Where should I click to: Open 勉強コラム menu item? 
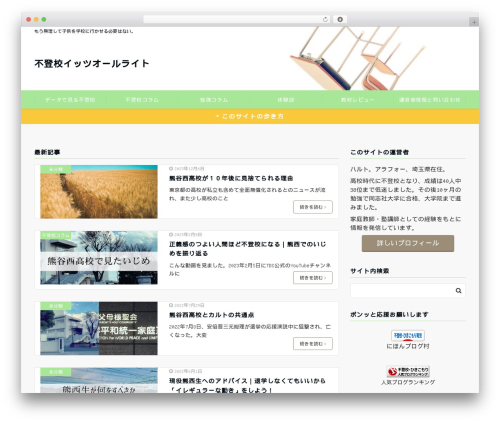(x=214, y=100)
